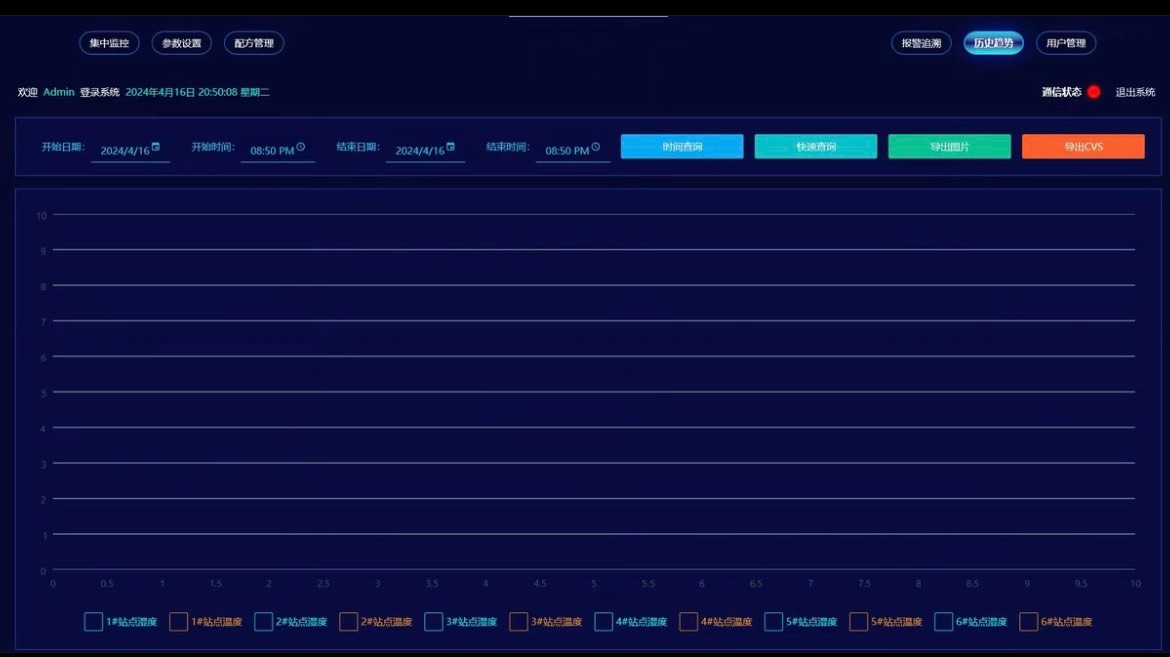Open the clock icon for 结束时间
The height and width of the screenshot is (657, 1170).
(595, 147)
